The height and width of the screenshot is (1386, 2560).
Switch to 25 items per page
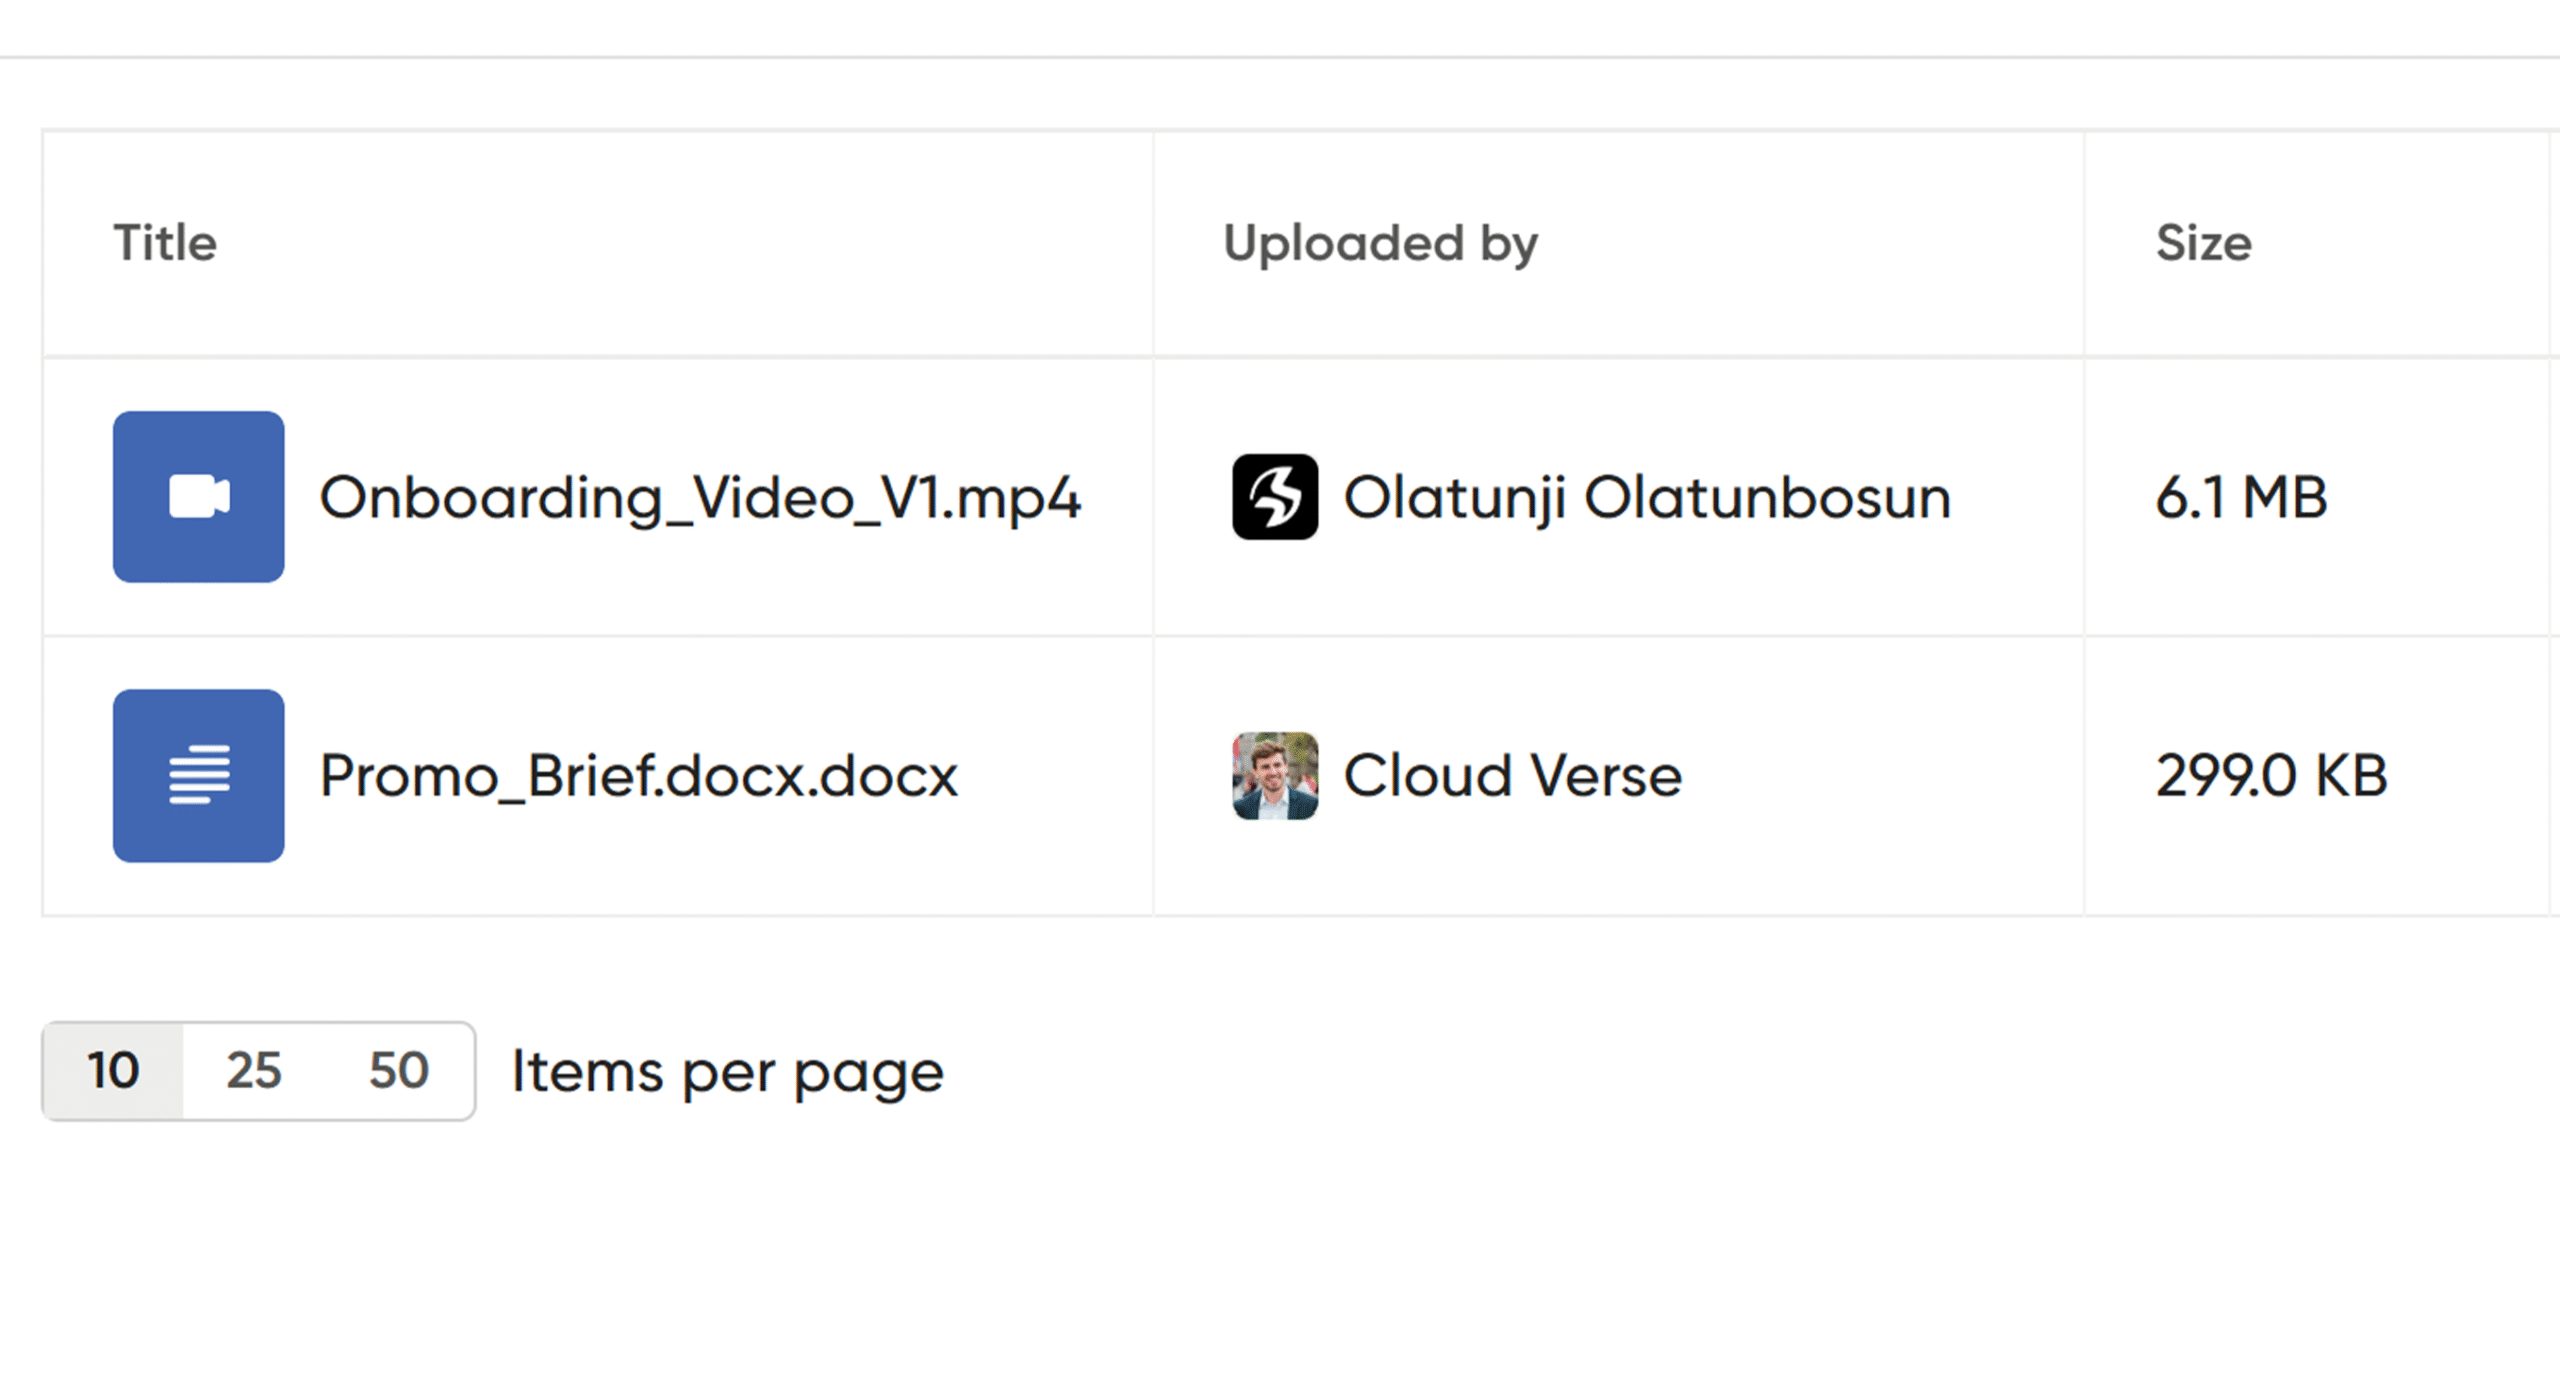click(254, 1071)
